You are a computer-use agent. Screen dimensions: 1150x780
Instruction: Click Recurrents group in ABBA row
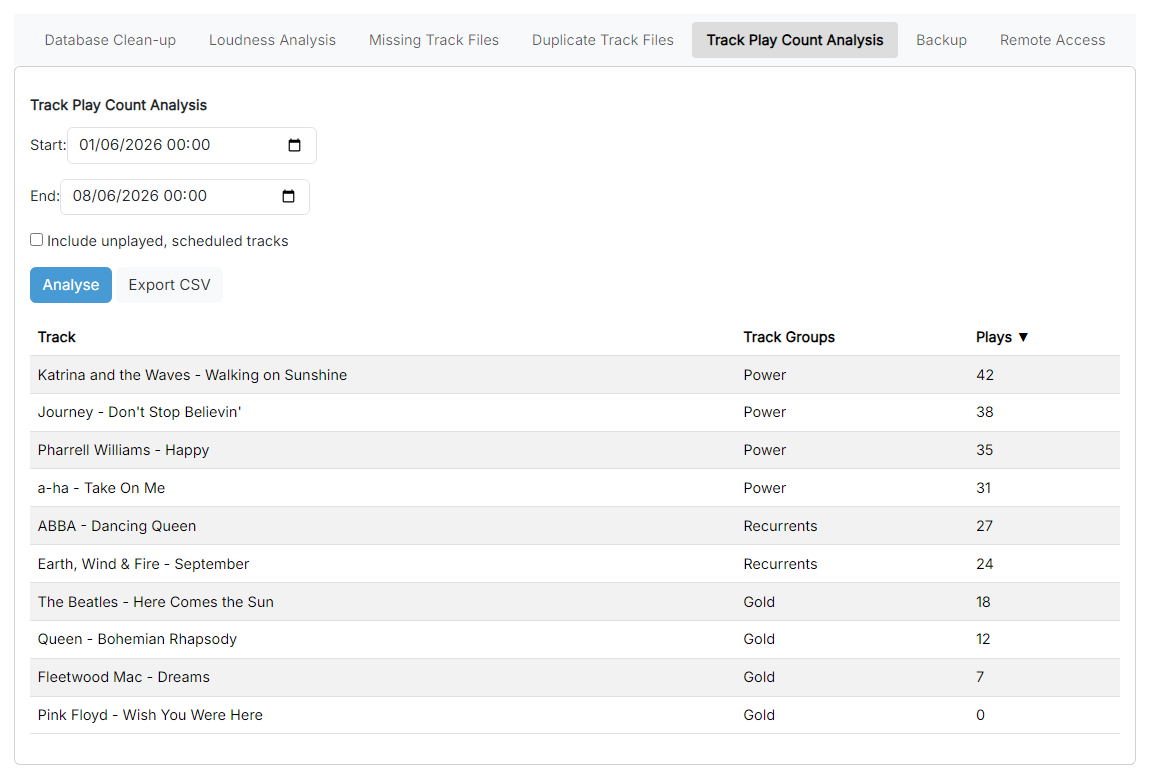(780, 526)
